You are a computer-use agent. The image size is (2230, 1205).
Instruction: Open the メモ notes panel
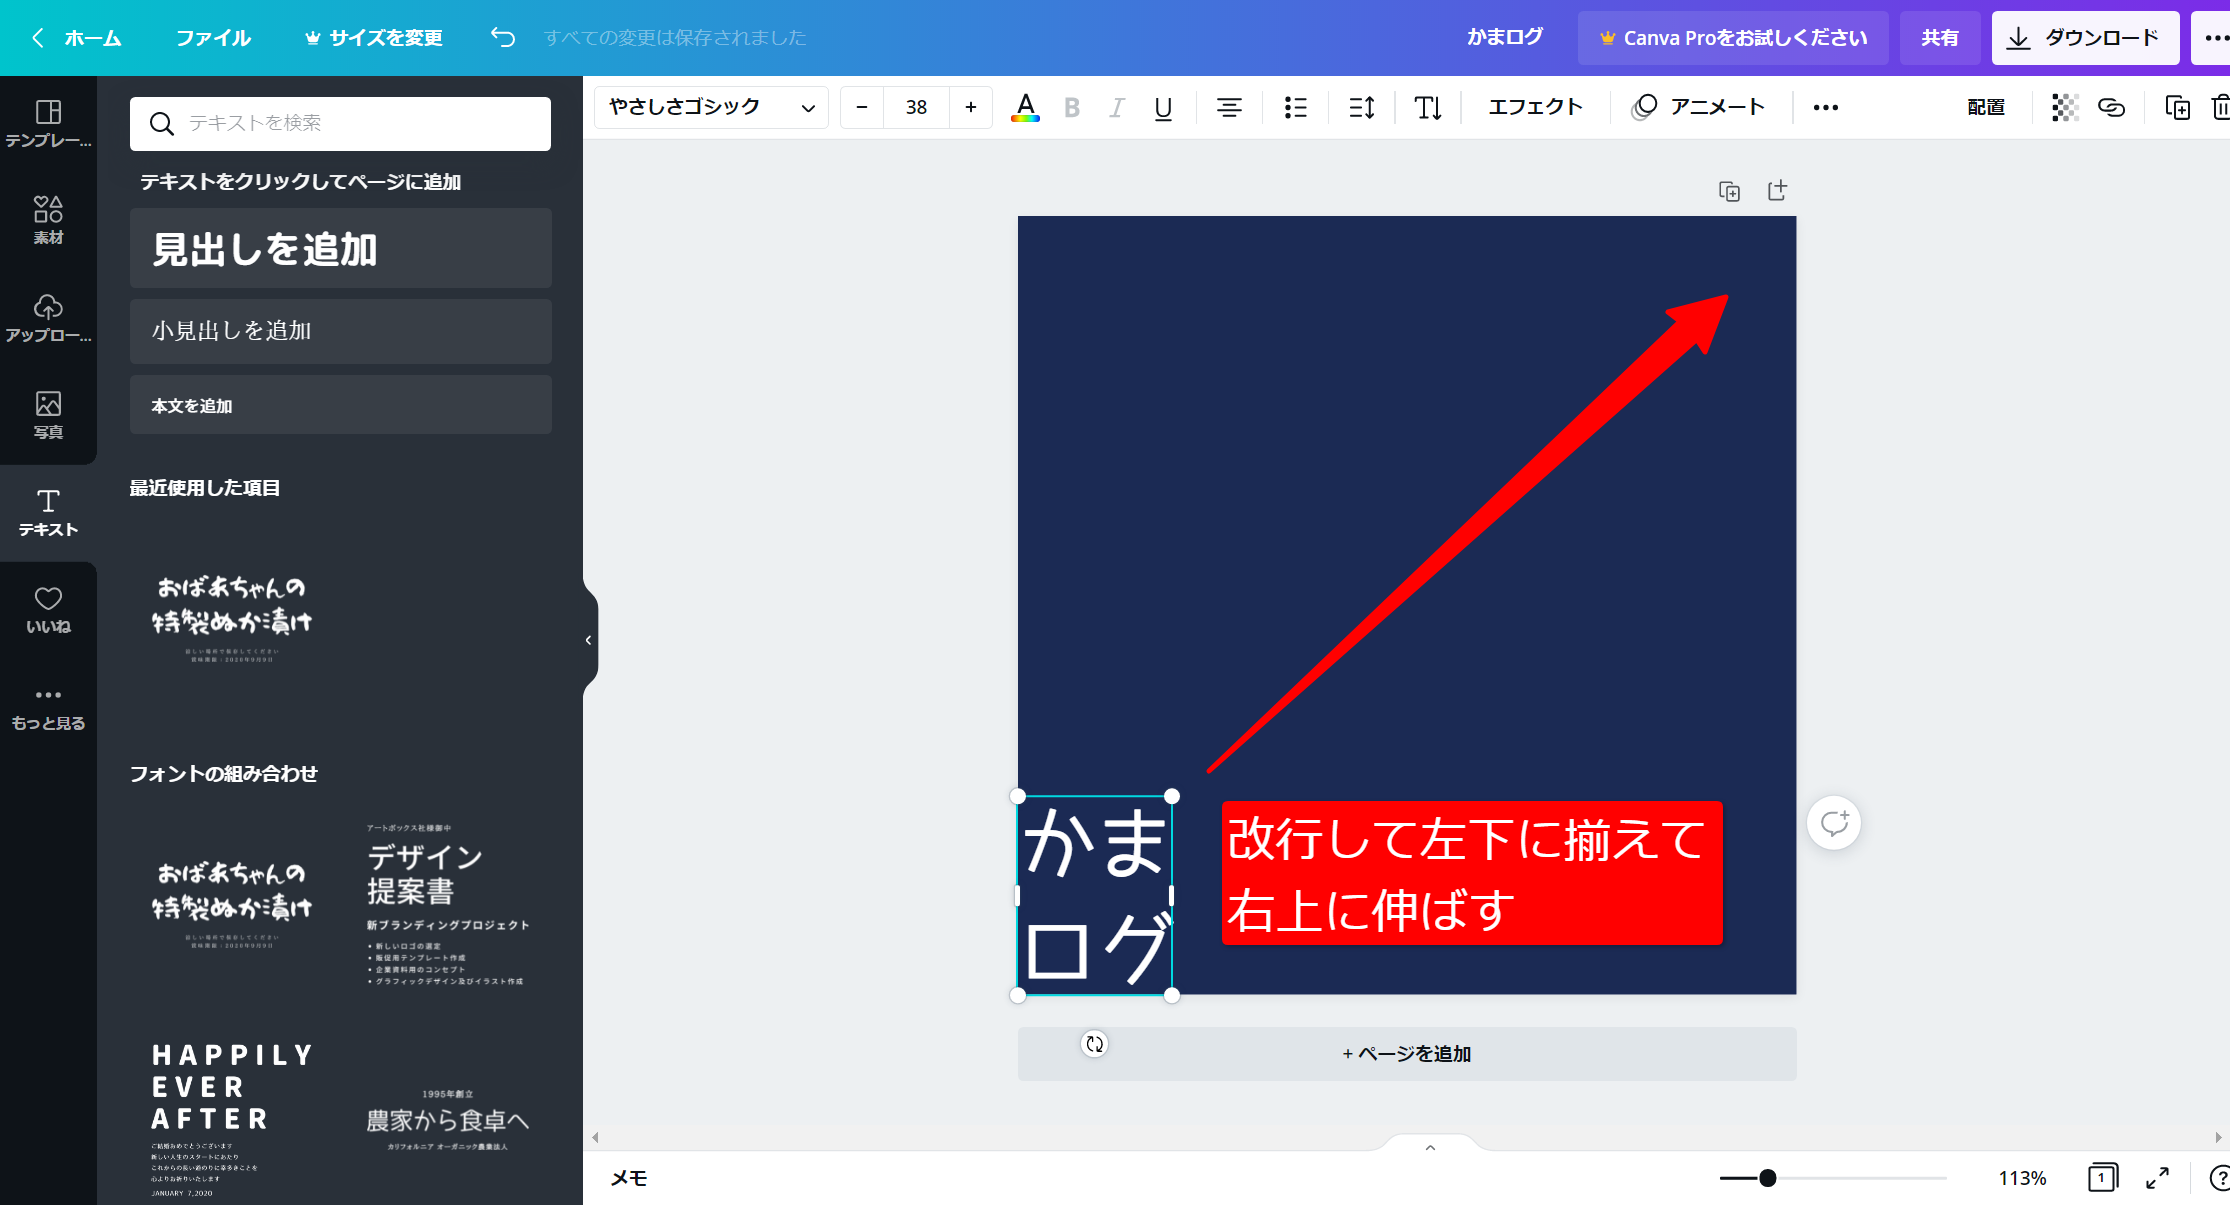[x=629, y=1178]
